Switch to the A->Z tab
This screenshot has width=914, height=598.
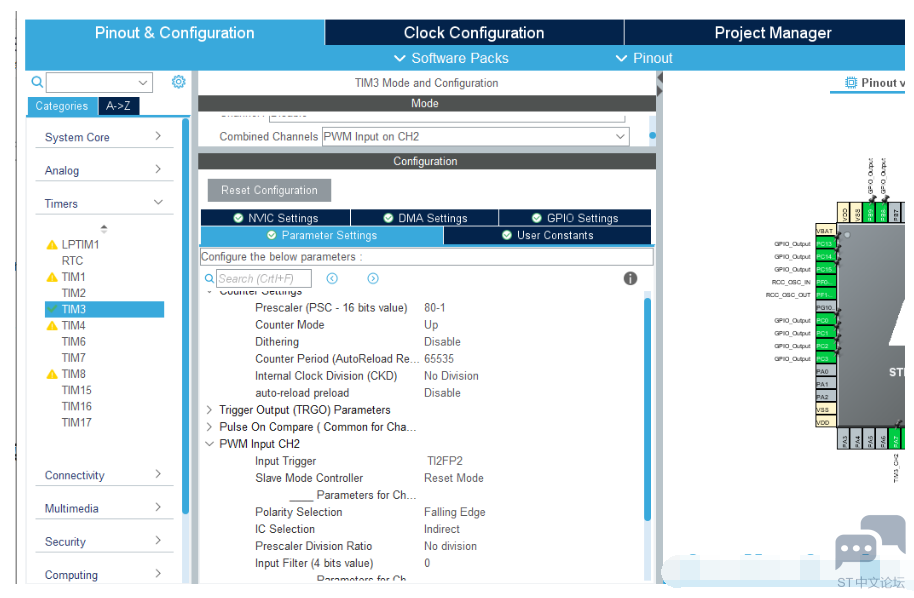pyautogui.click(x=118, y=106)
